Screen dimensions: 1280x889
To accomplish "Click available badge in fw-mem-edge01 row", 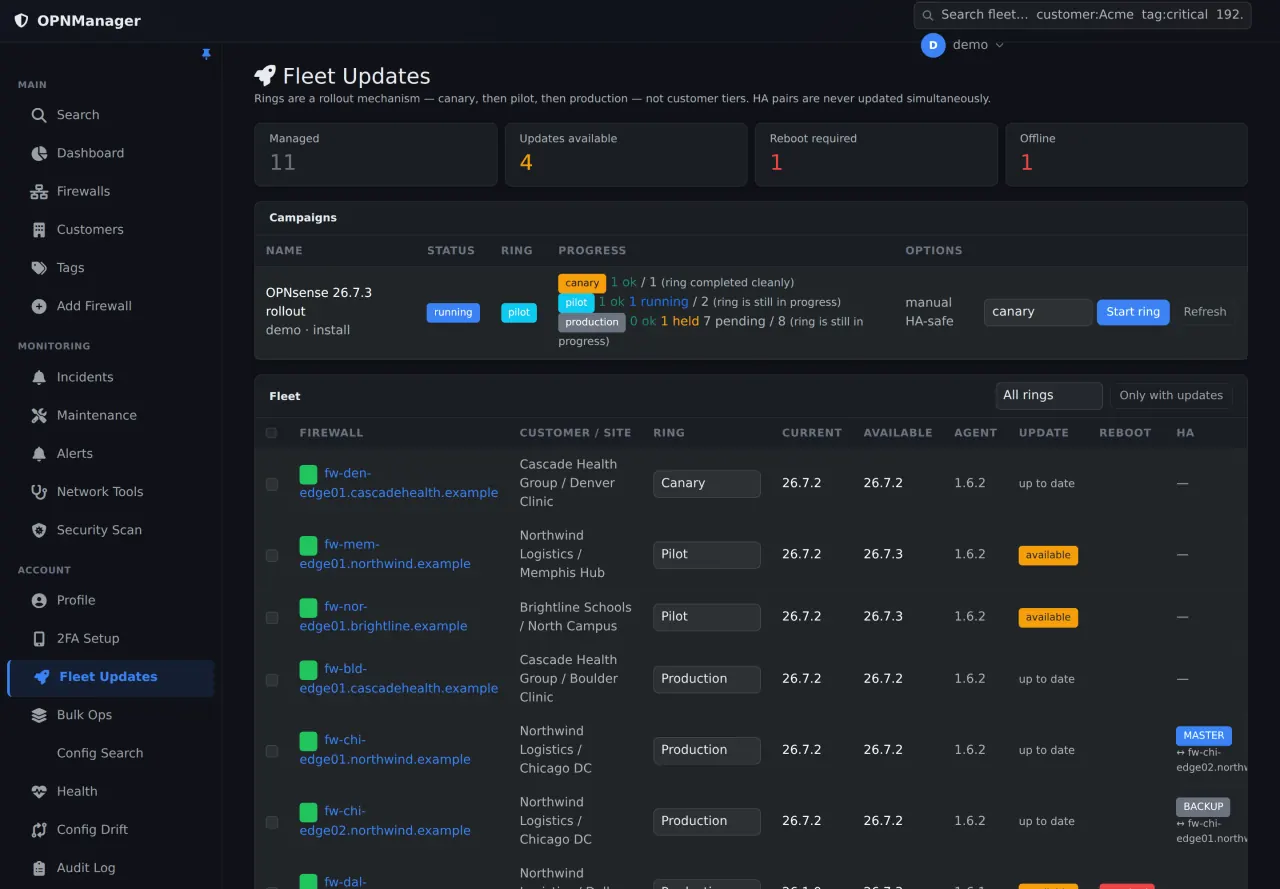I will (x=1048, y=555).
